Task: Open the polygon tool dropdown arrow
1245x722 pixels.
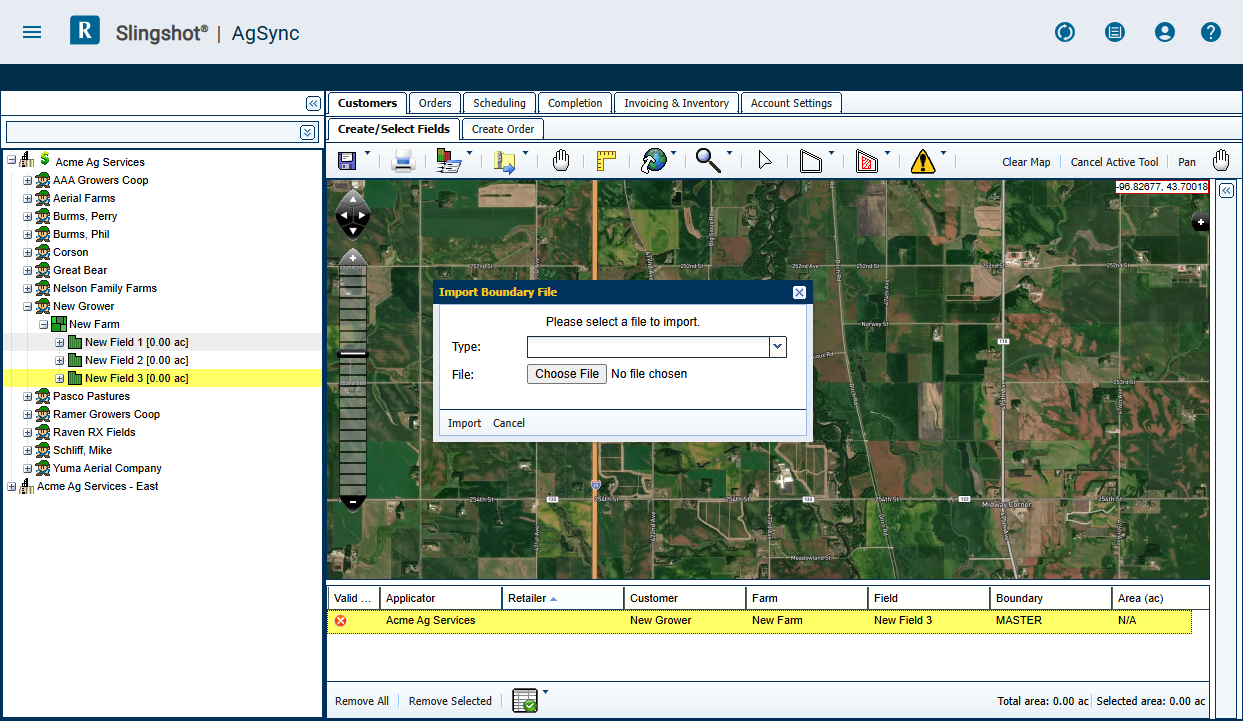Action: (x=832, y=154)
